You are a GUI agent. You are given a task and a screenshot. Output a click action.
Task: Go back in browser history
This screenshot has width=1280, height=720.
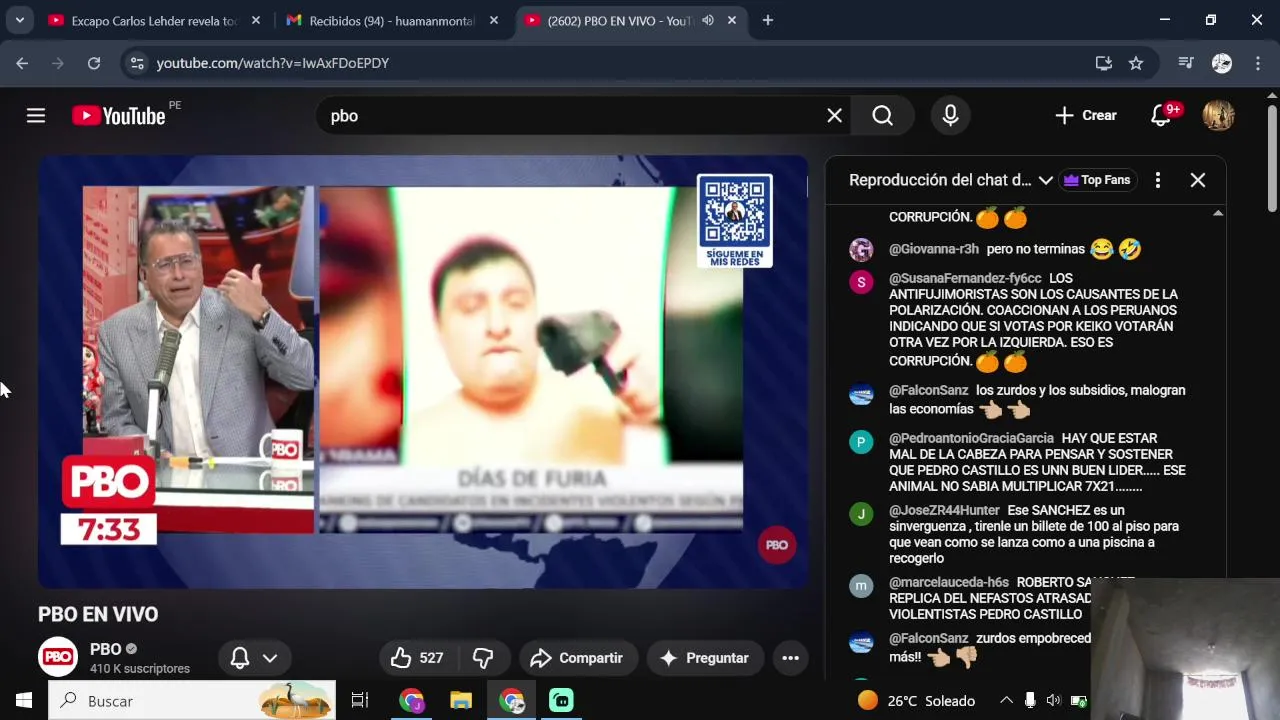pyautogui.click(x=22, y=63)
